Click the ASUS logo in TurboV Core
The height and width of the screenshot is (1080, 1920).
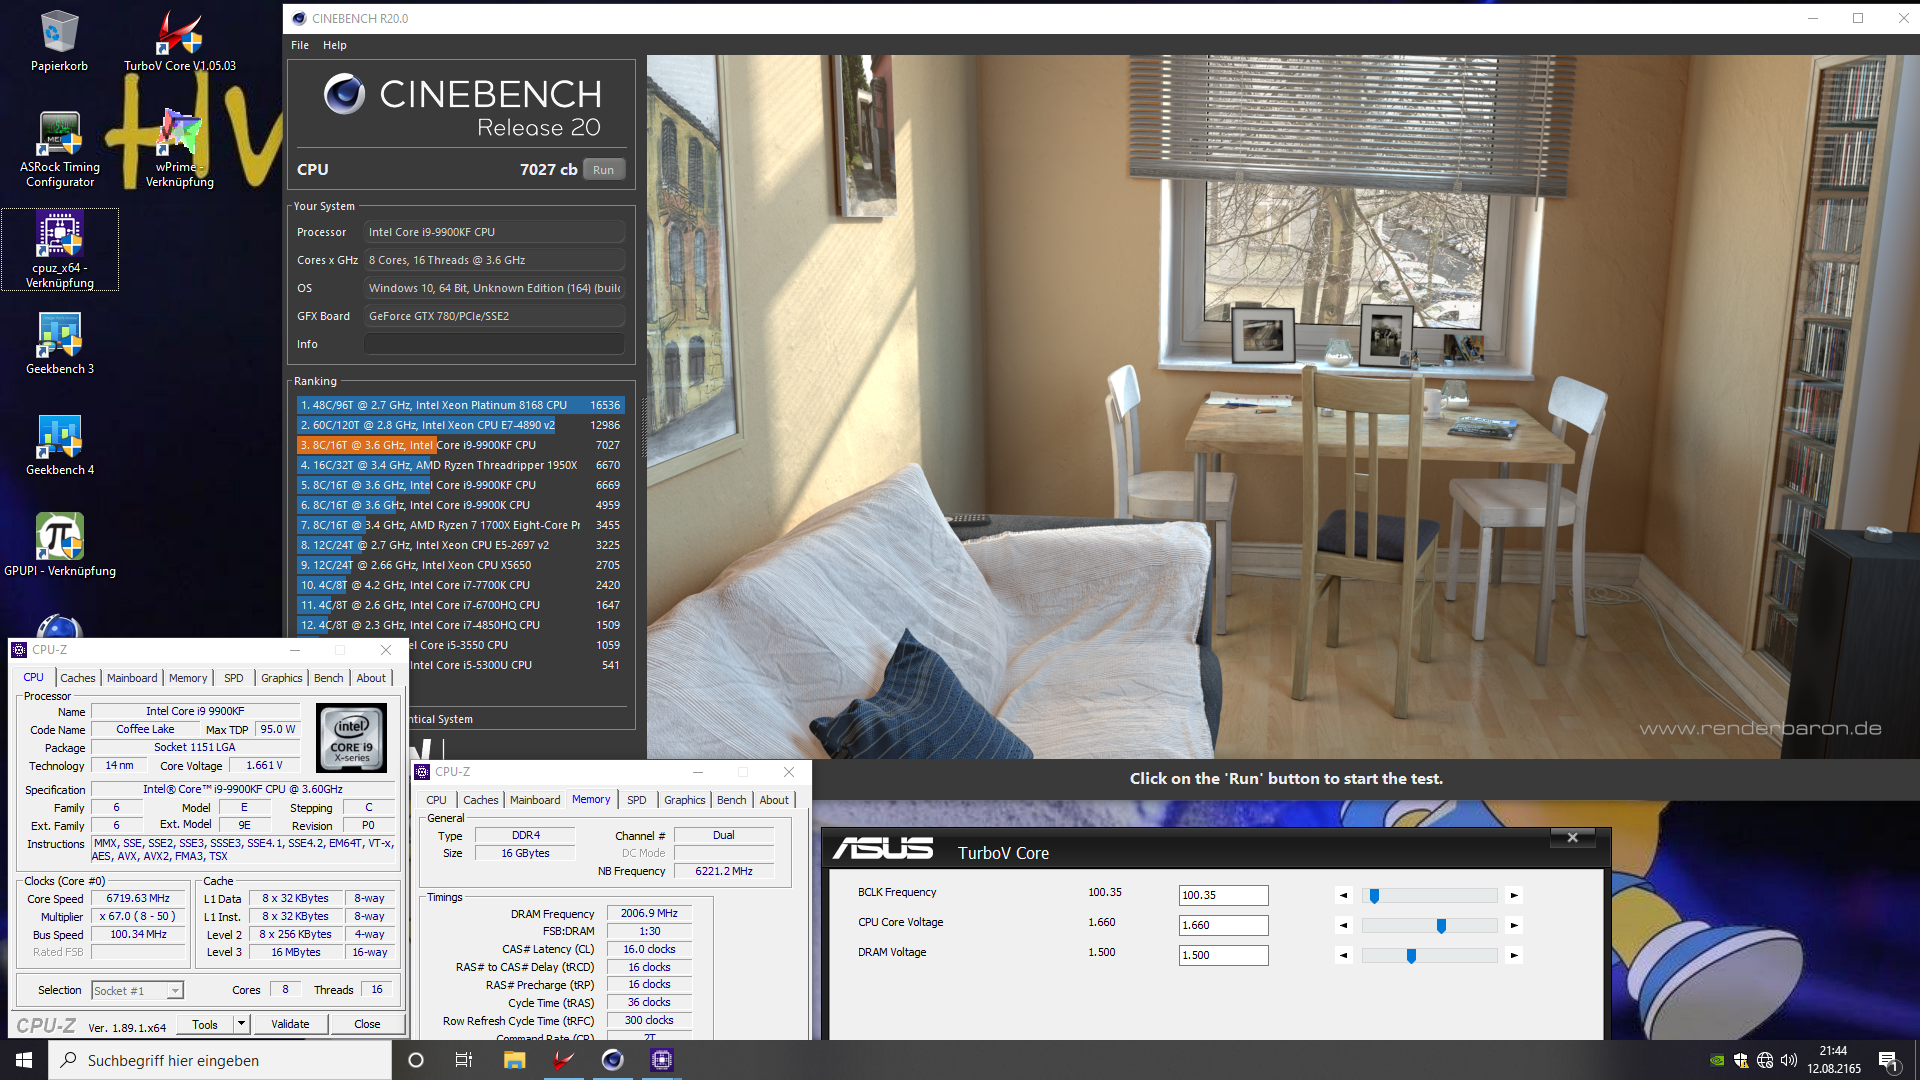click(883, 850)
